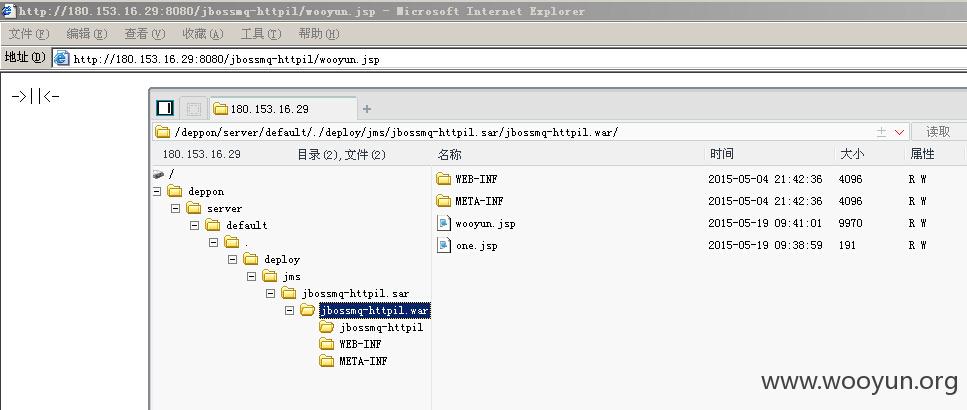The width and height of the screenshot is (967, 410).
Task: Click the one.jsp file icon
Action: pos(443,245)
